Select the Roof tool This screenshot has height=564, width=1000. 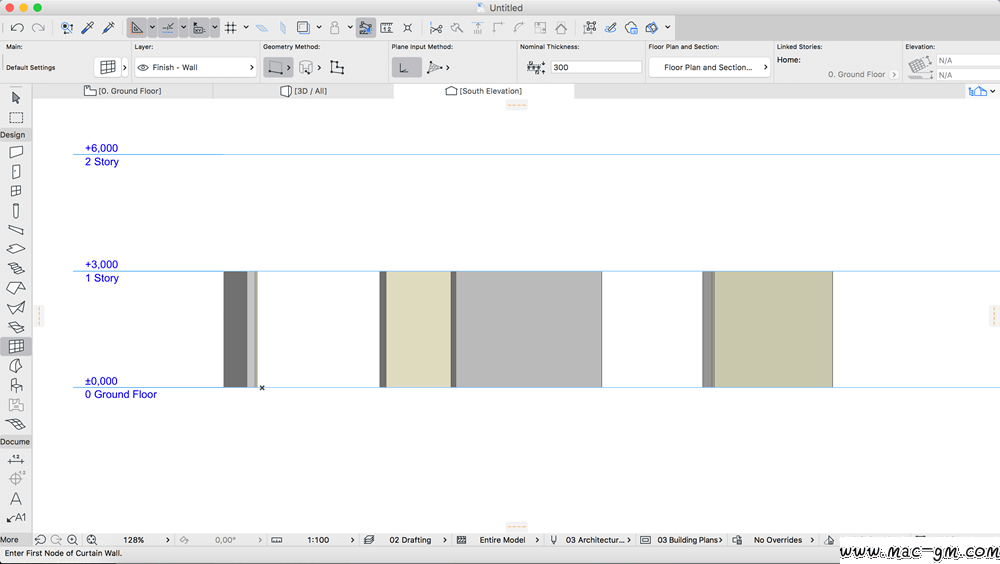point(16,288)
